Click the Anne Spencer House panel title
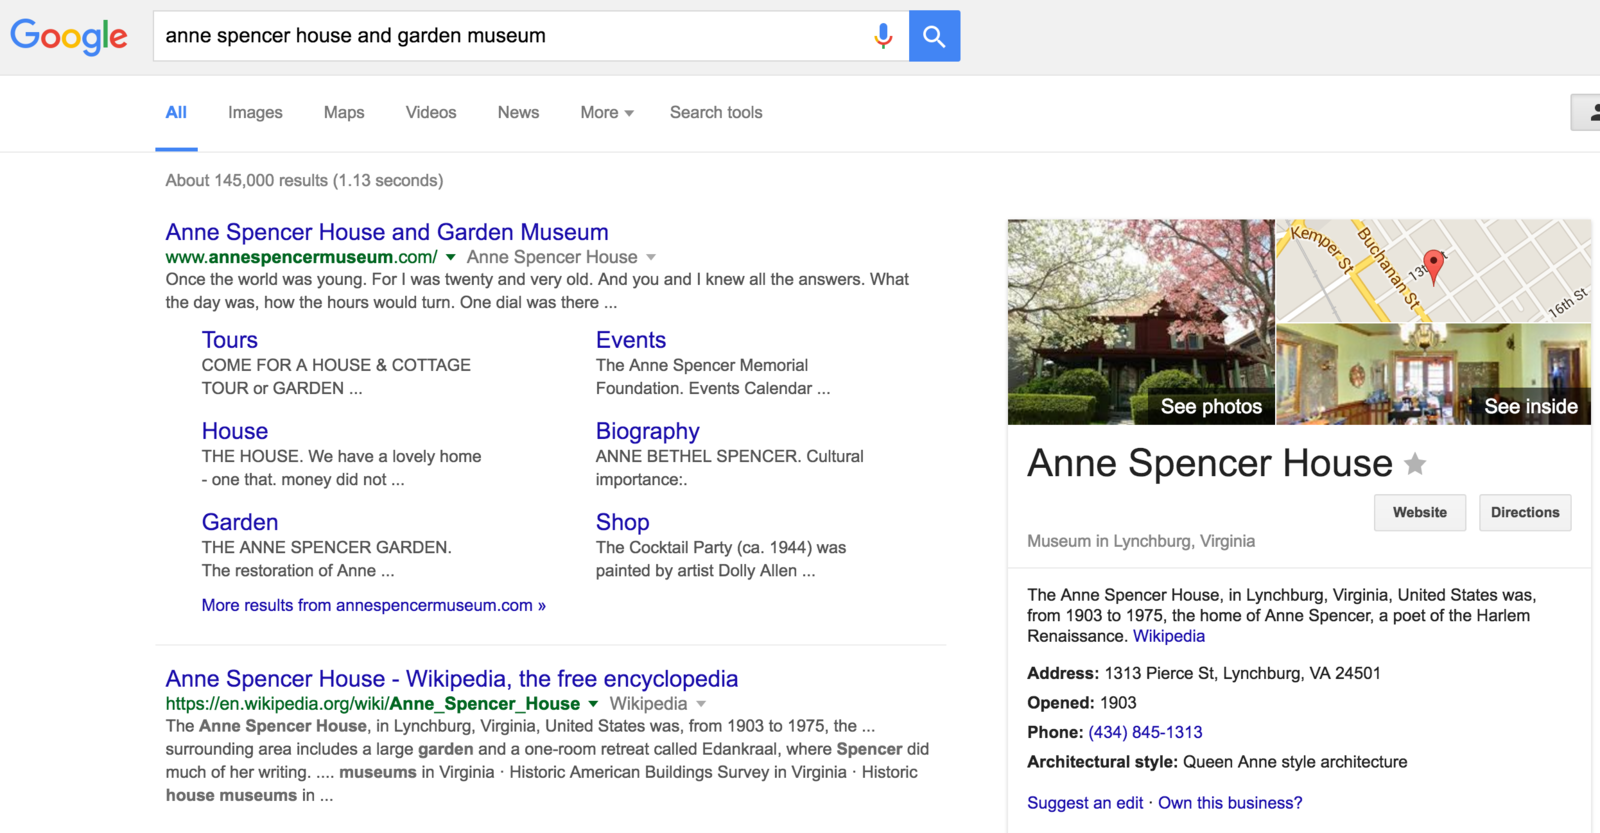The width and height of the screenshot is (1600, 833). [x=1210, y=464]
